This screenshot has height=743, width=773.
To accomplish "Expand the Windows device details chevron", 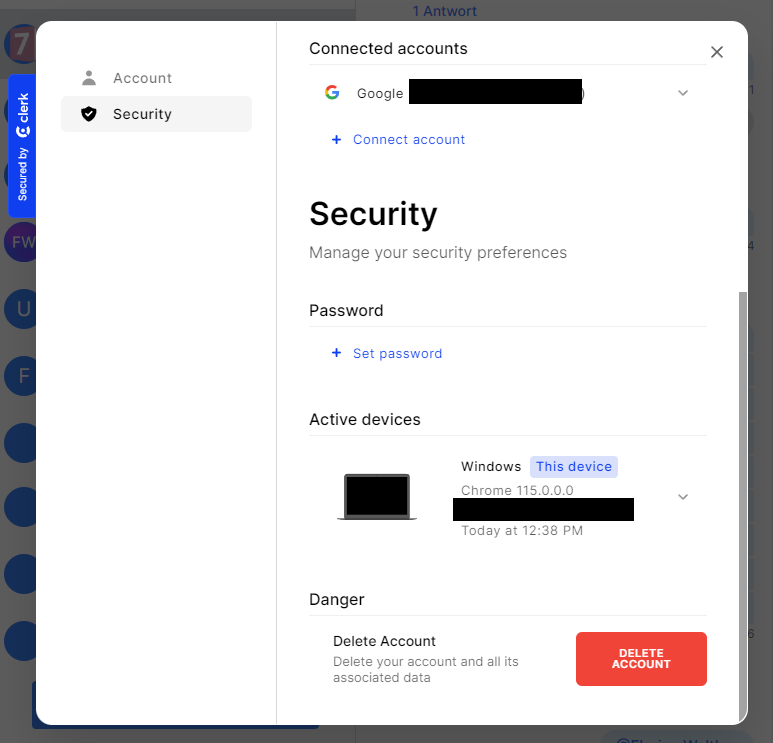I will [x=683, y=497].
